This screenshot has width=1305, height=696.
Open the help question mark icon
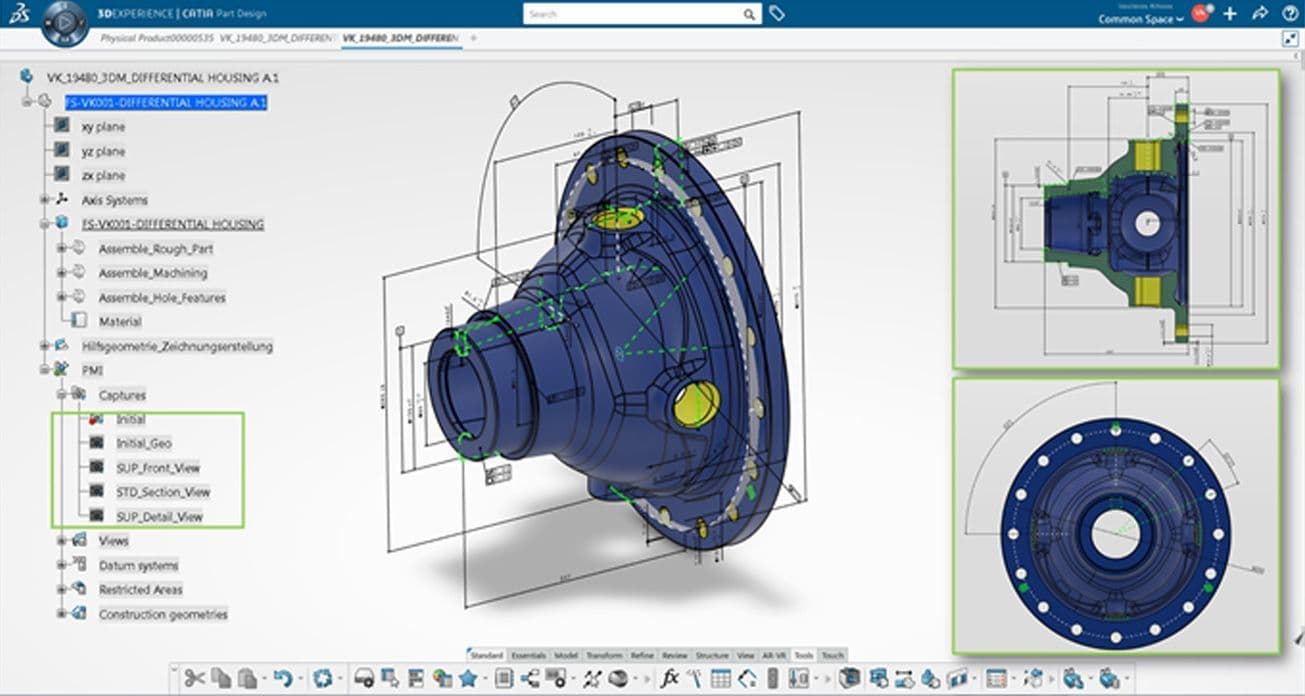point(1288,14)
